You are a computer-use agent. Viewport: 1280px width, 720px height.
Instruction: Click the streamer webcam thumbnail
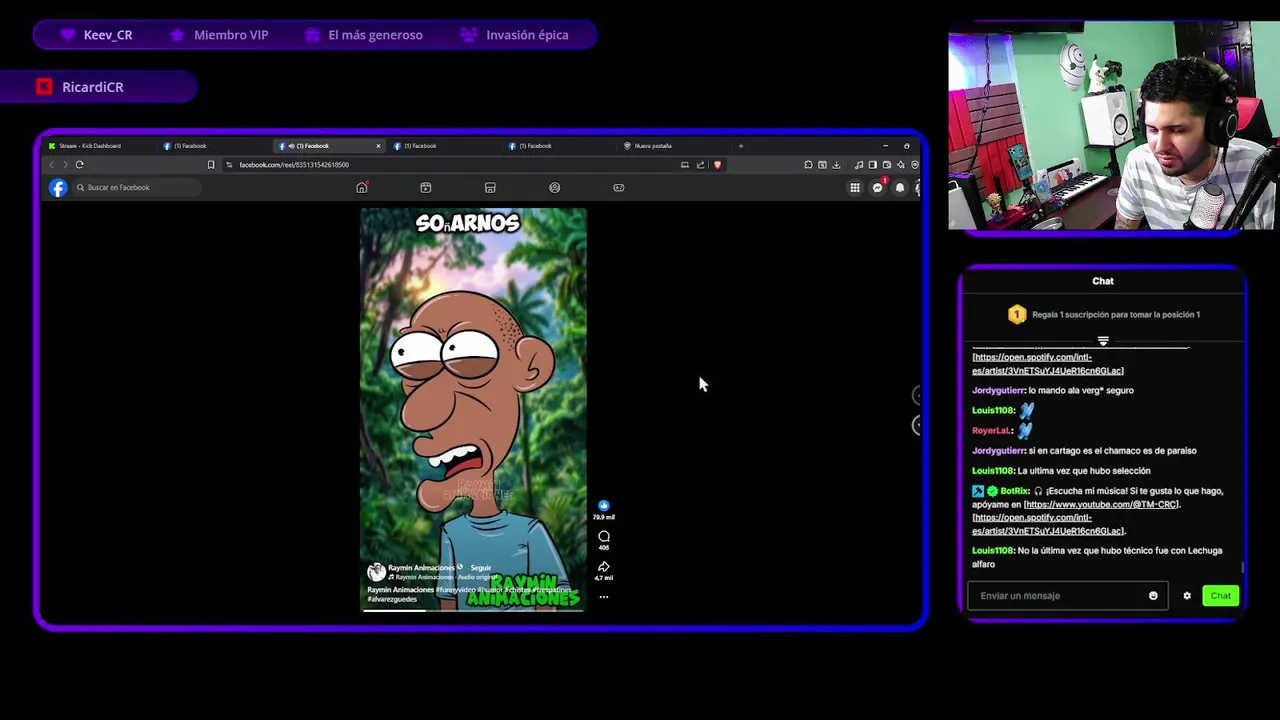point(1112,127)
